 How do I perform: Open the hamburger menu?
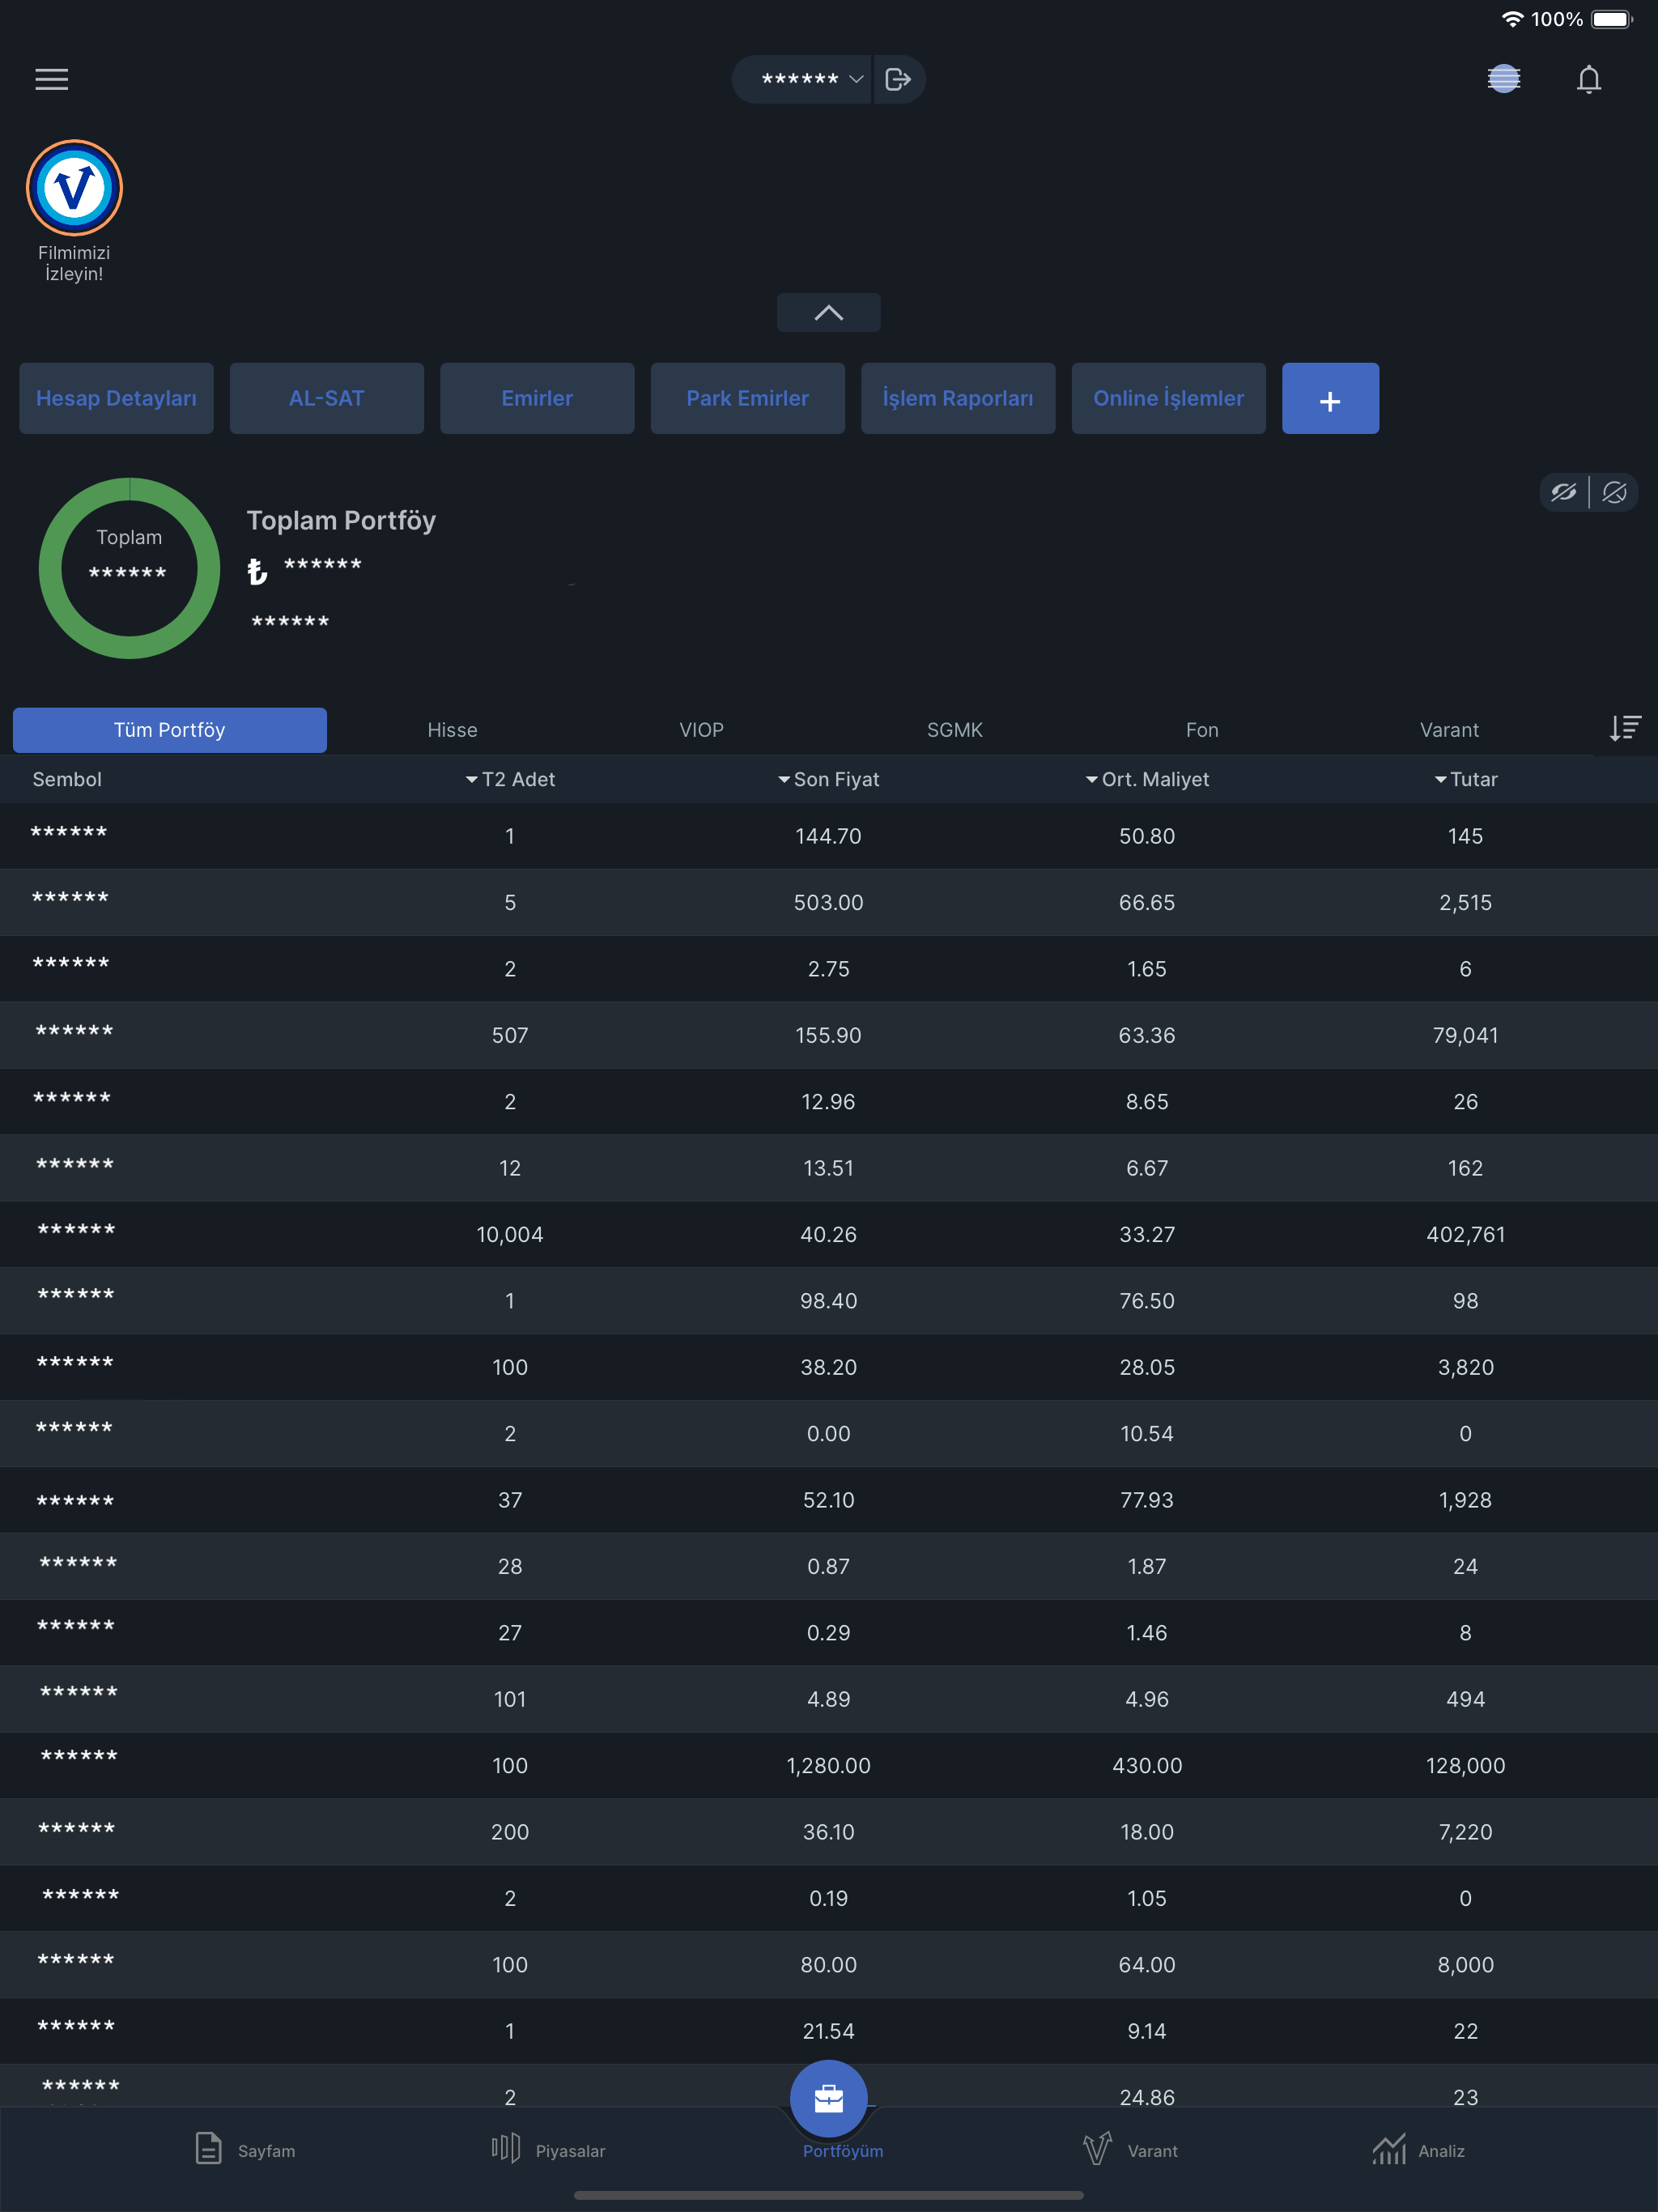[x=52, y=79]
